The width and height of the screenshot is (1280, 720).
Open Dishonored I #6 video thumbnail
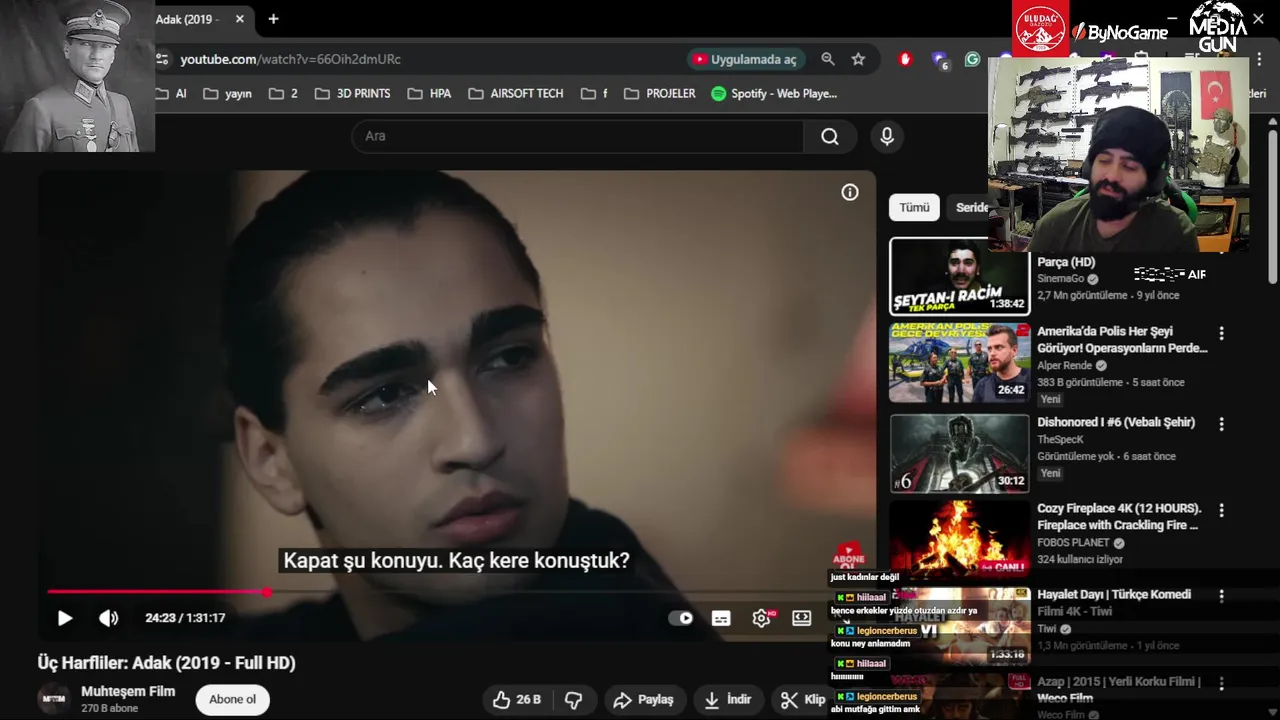coord(959,453)
